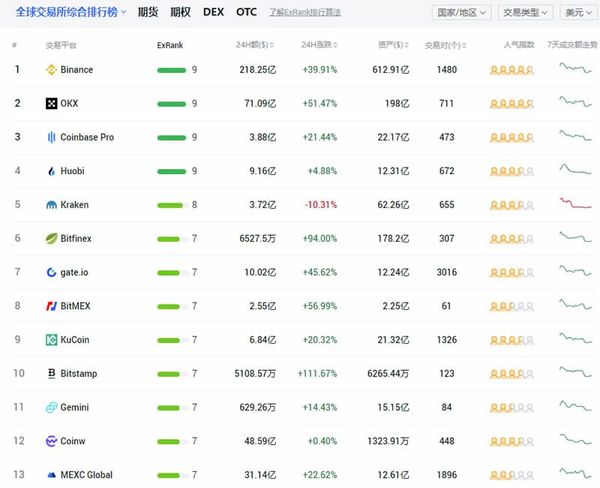Expand the 国家/地区 dropdown

[x=461, y=13]
